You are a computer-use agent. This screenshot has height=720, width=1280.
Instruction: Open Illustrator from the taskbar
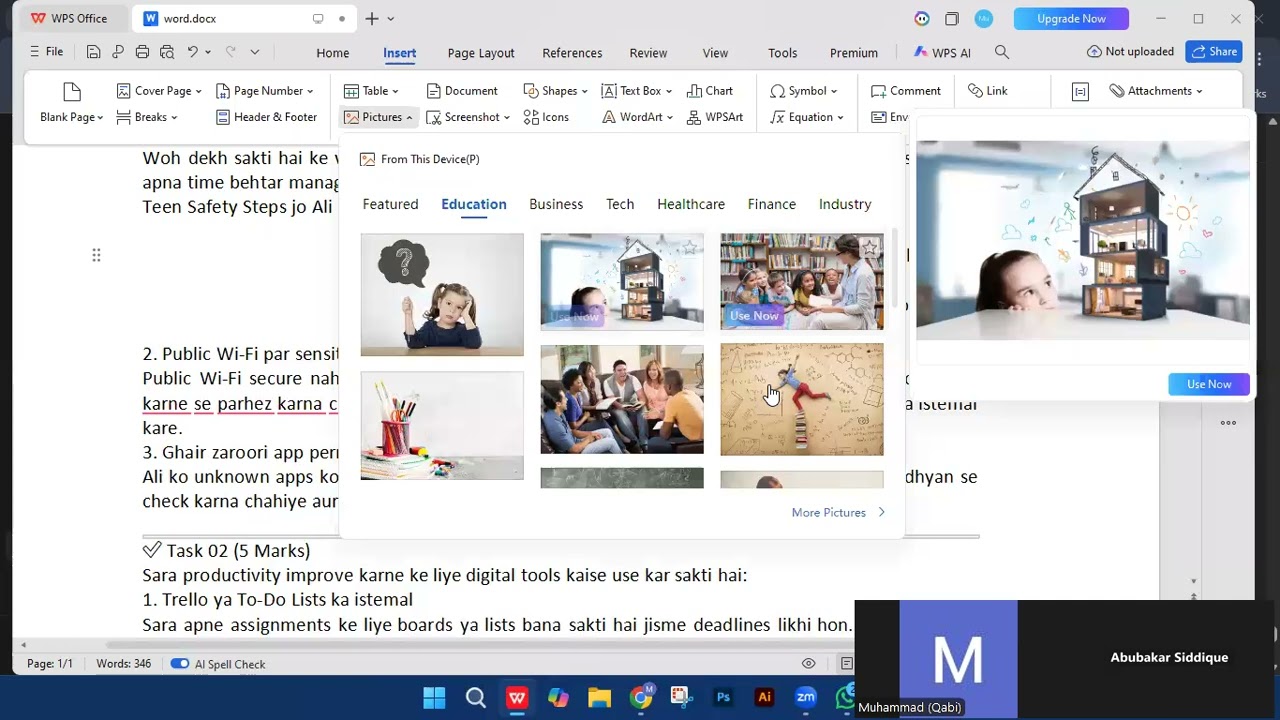click(765, 697)
